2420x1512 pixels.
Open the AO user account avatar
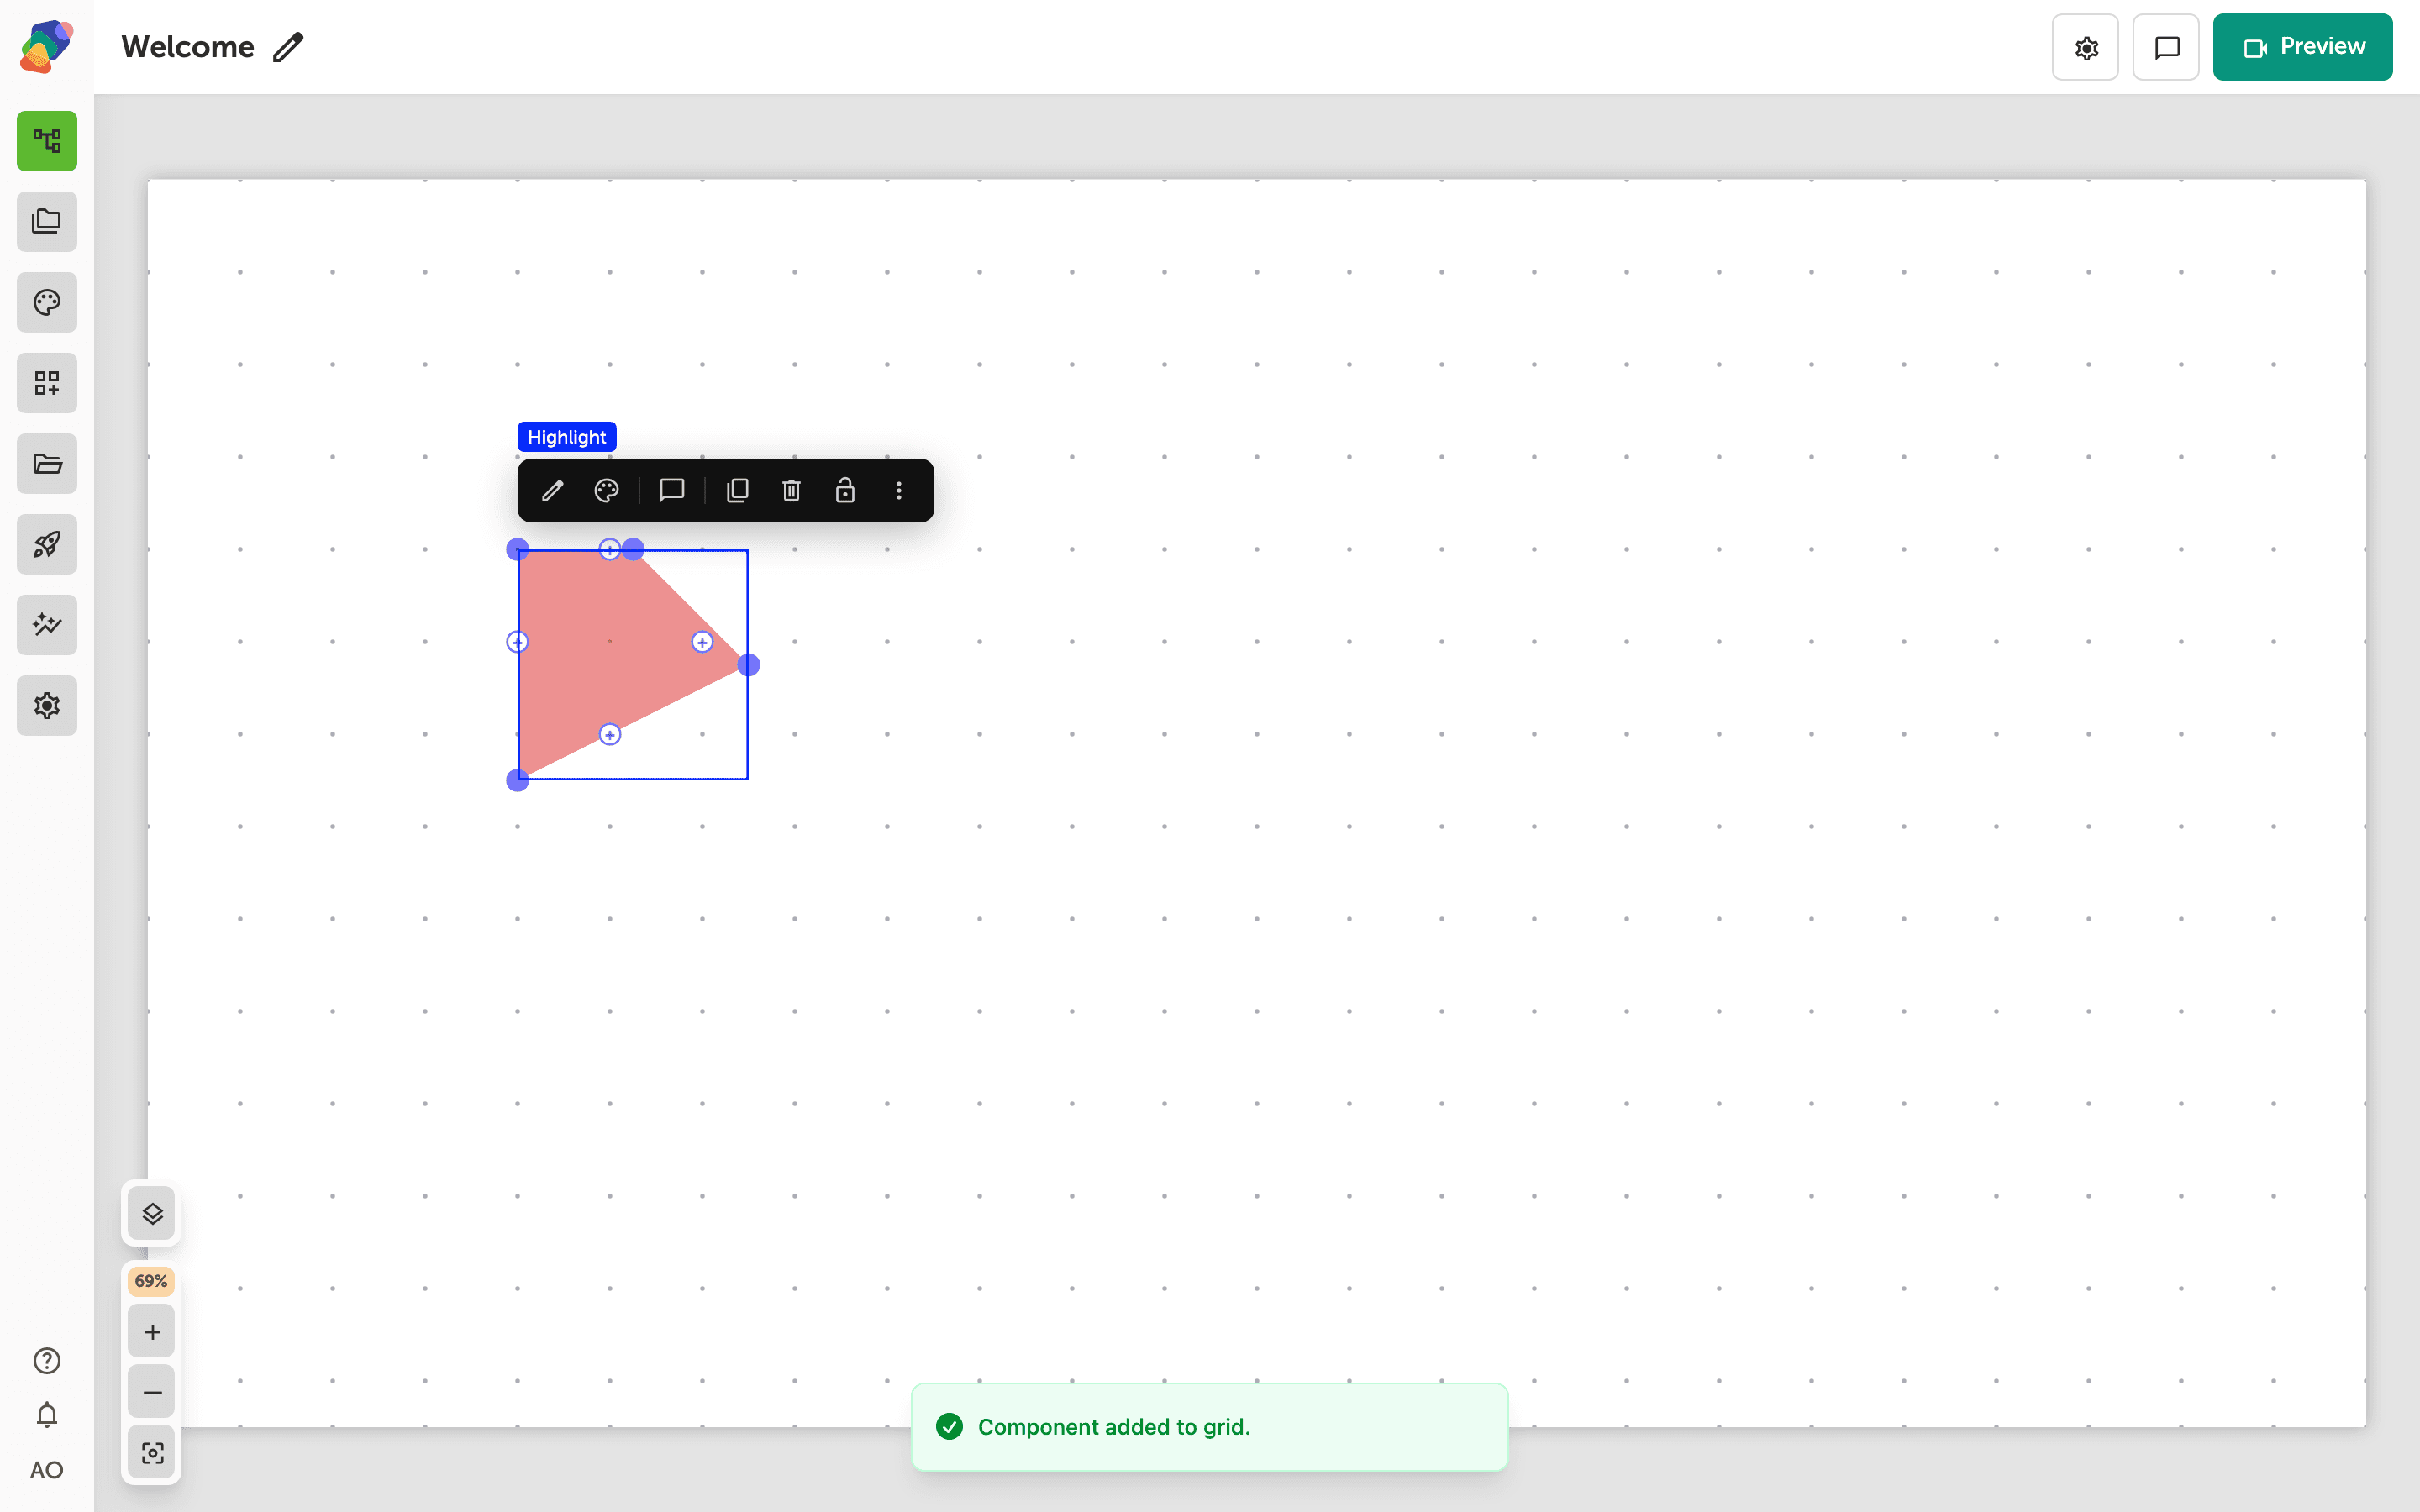click(x=47, y=1470)
